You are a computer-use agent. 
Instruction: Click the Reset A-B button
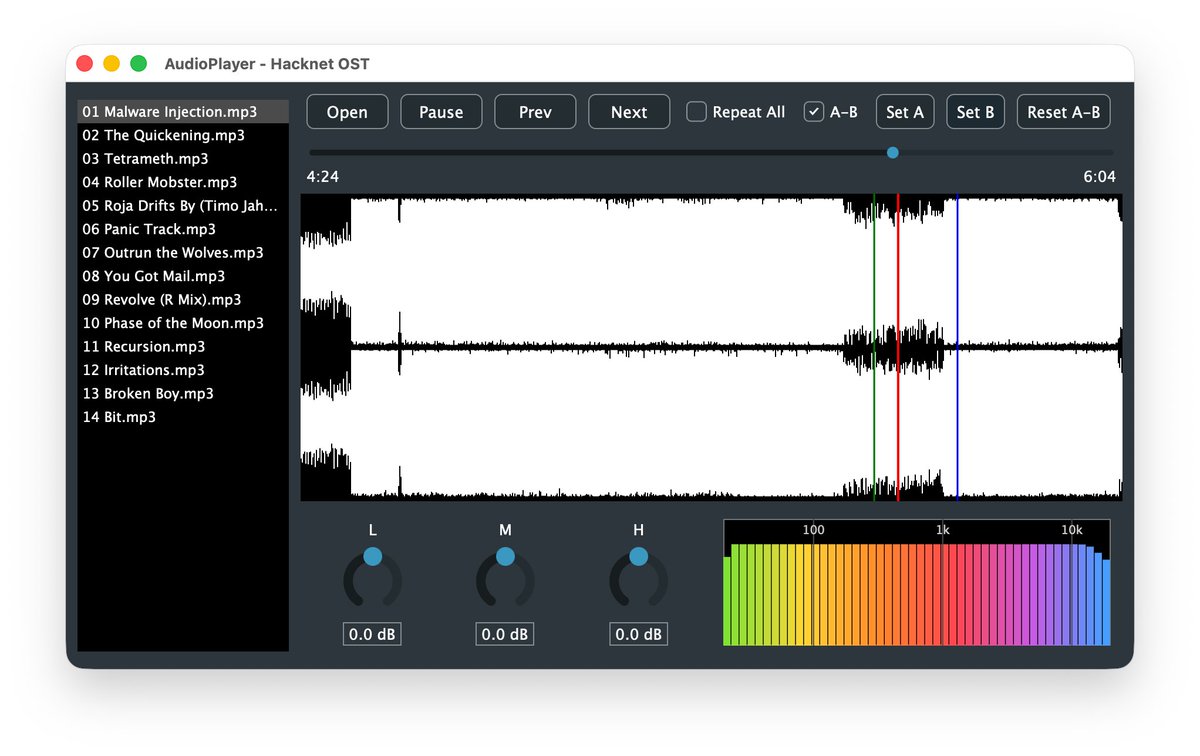point(1063,112)
